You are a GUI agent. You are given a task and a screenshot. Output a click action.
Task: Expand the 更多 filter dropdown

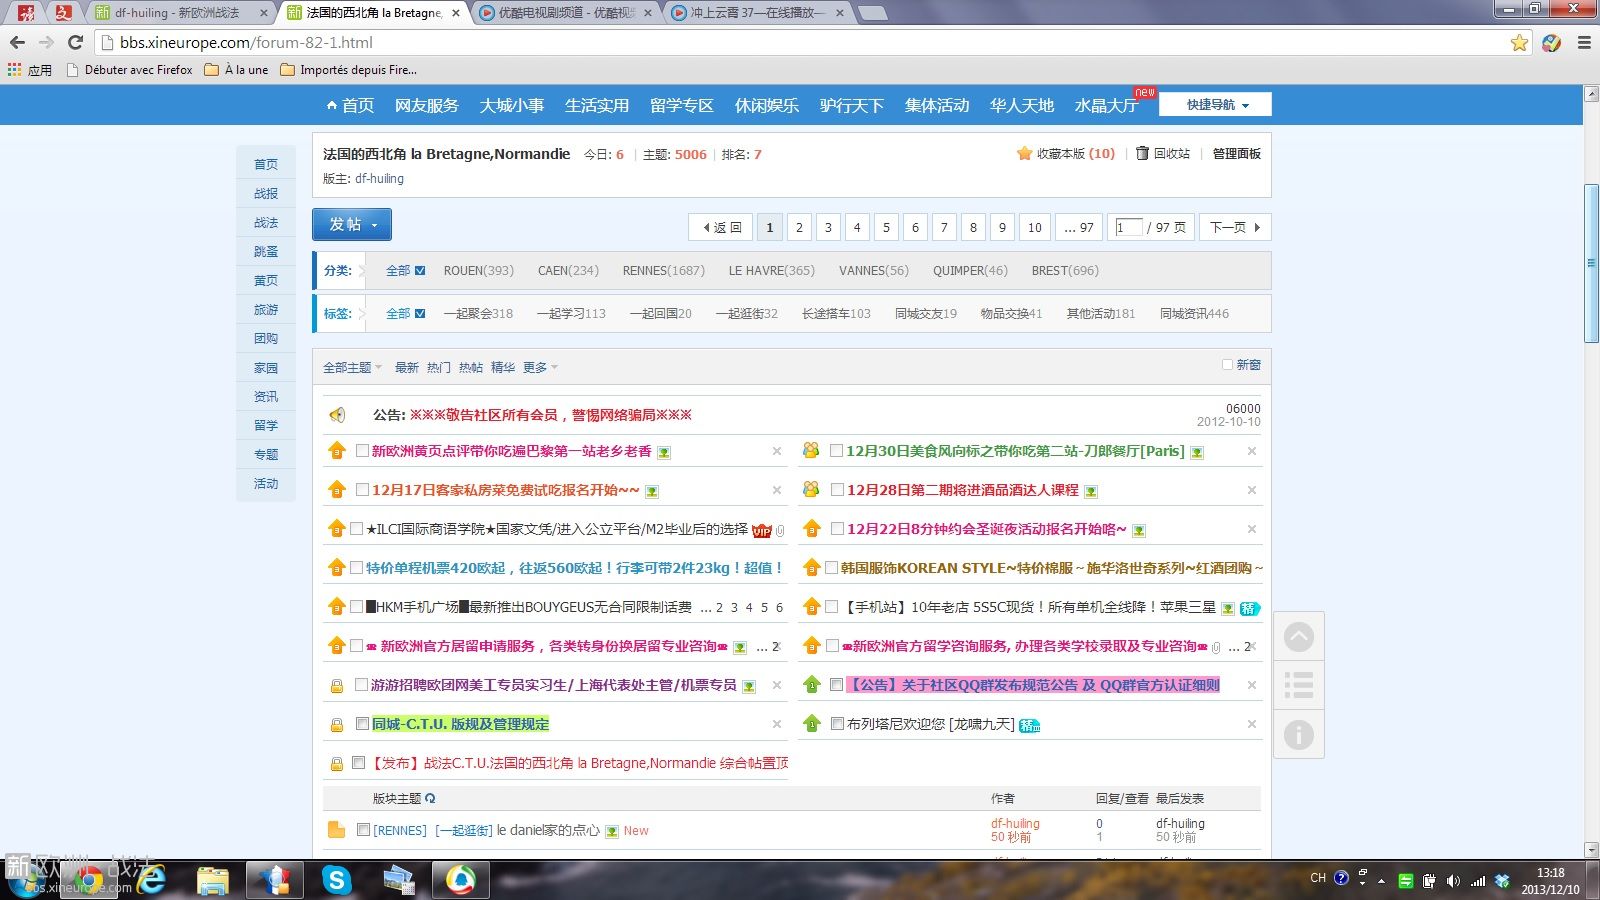[540, 368]
